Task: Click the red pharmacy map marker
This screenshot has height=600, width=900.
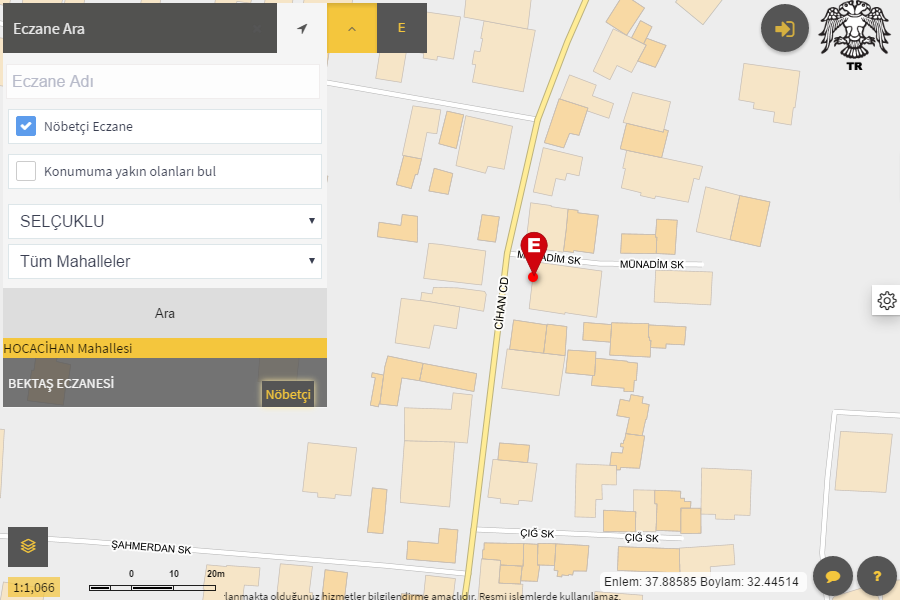Action: 534,254
